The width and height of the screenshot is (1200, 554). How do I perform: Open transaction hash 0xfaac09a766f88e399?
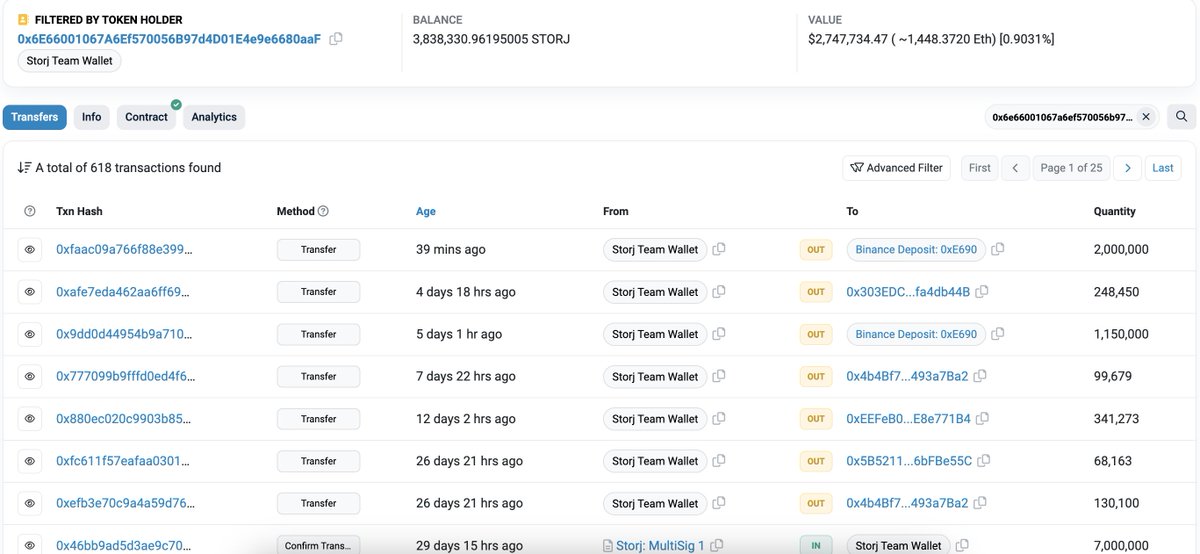click(x=126, y=249)
